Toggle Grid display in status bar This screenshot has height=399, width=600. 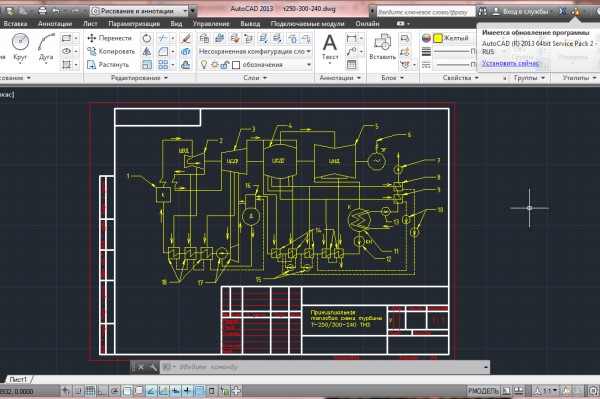click(x=90, y=391)
